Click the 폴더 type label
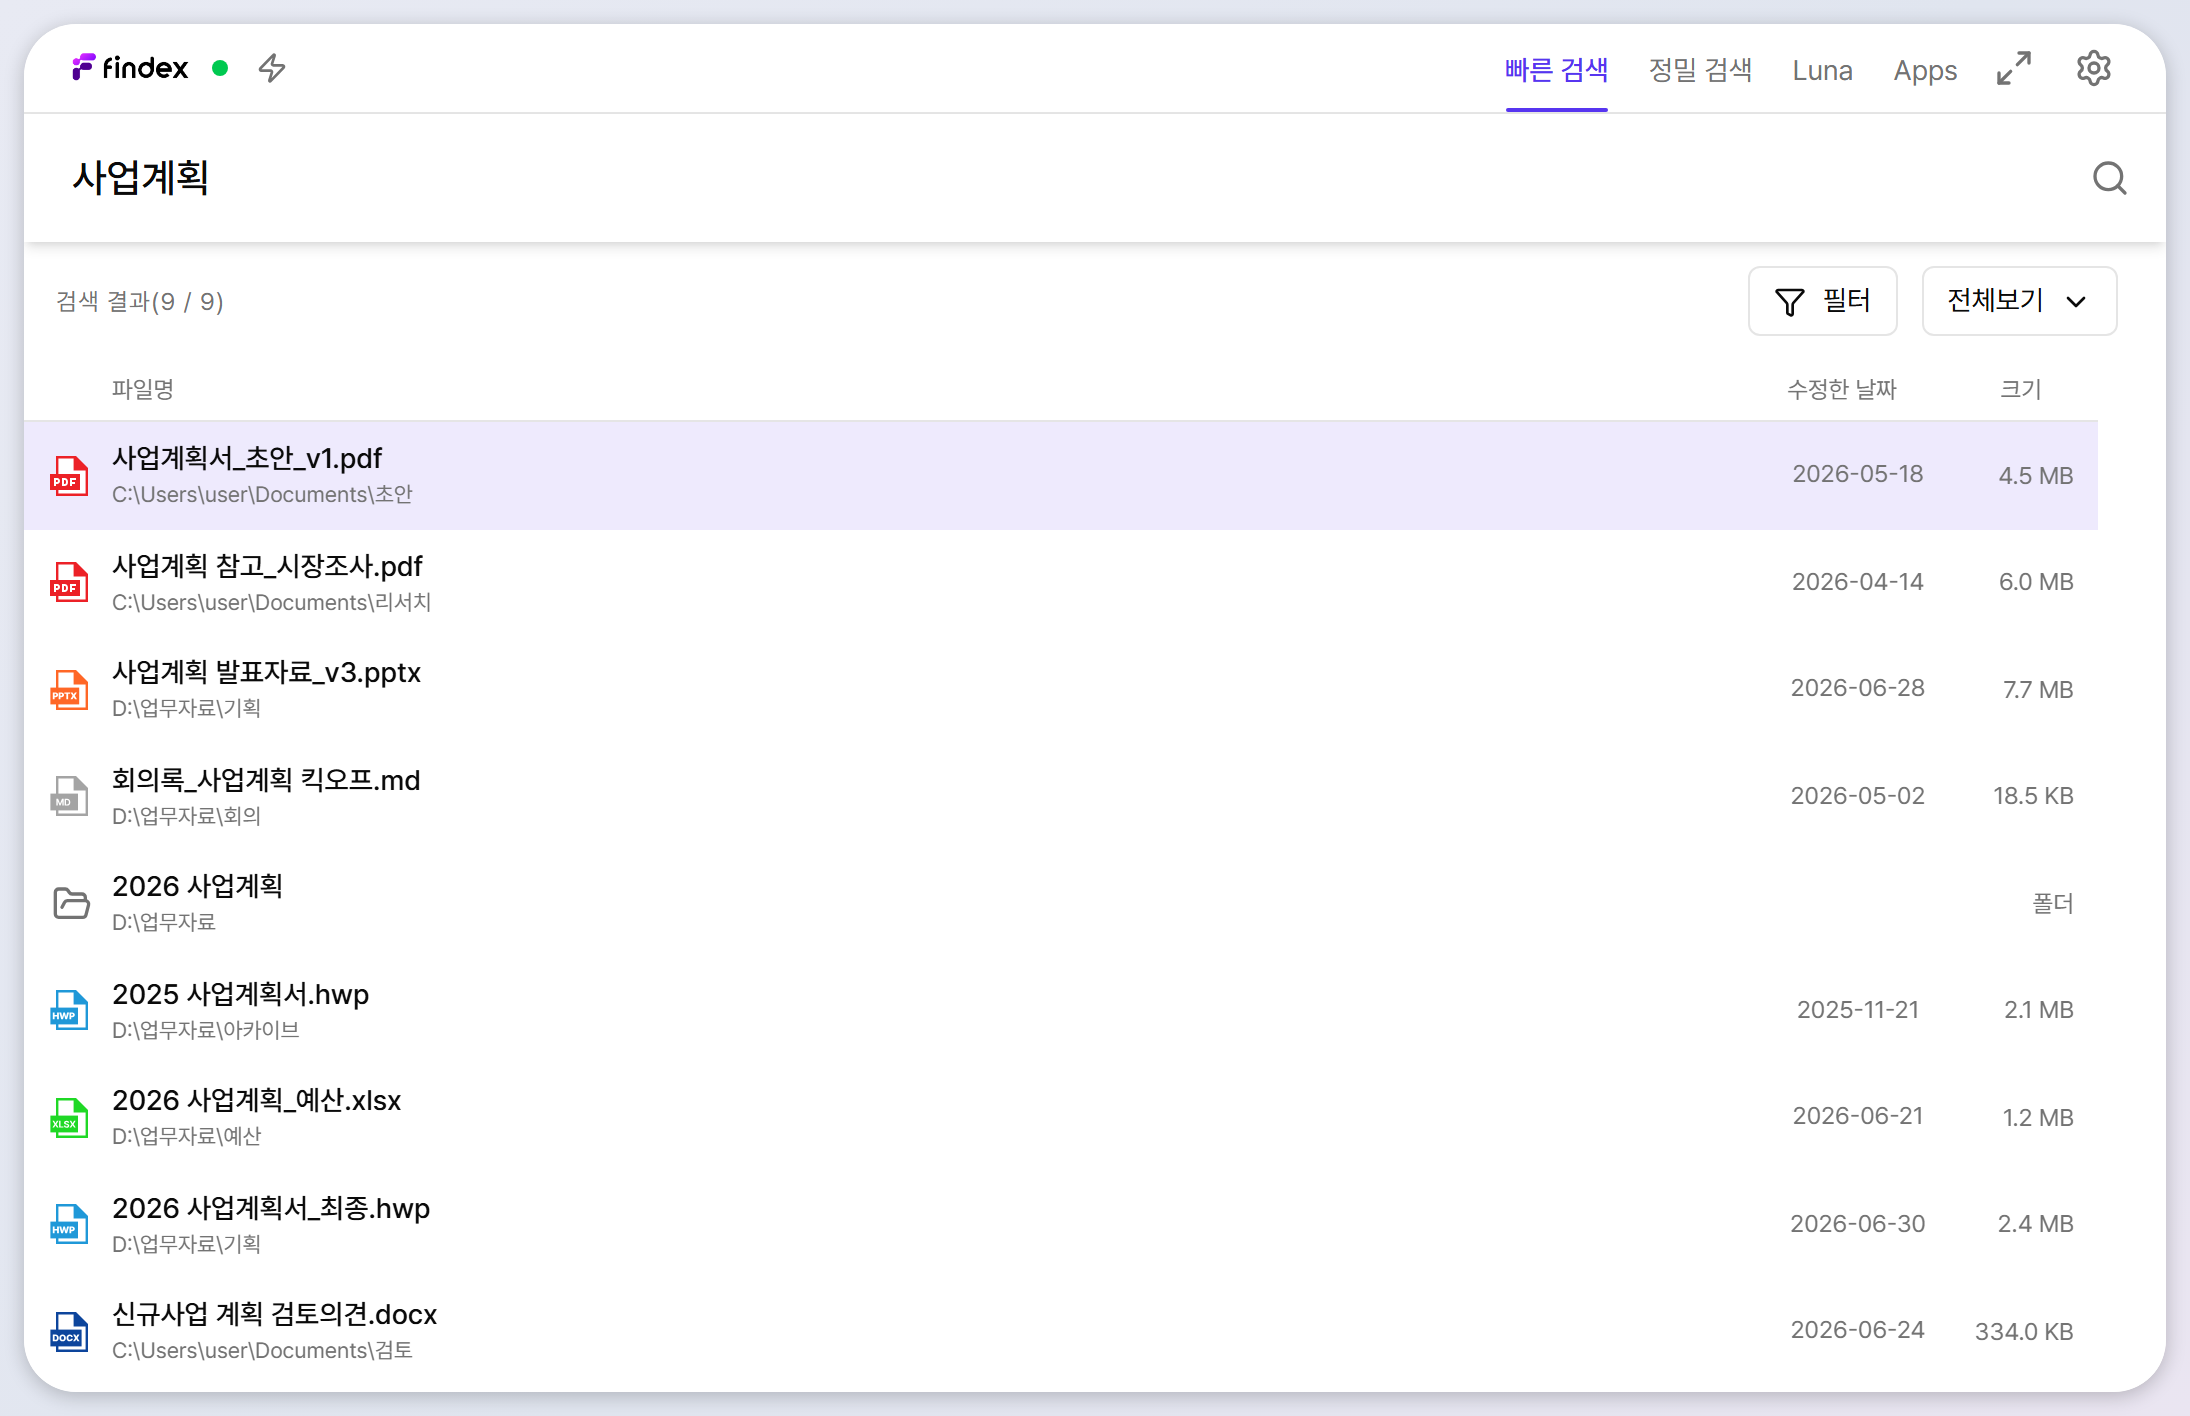 (2053, 903)
